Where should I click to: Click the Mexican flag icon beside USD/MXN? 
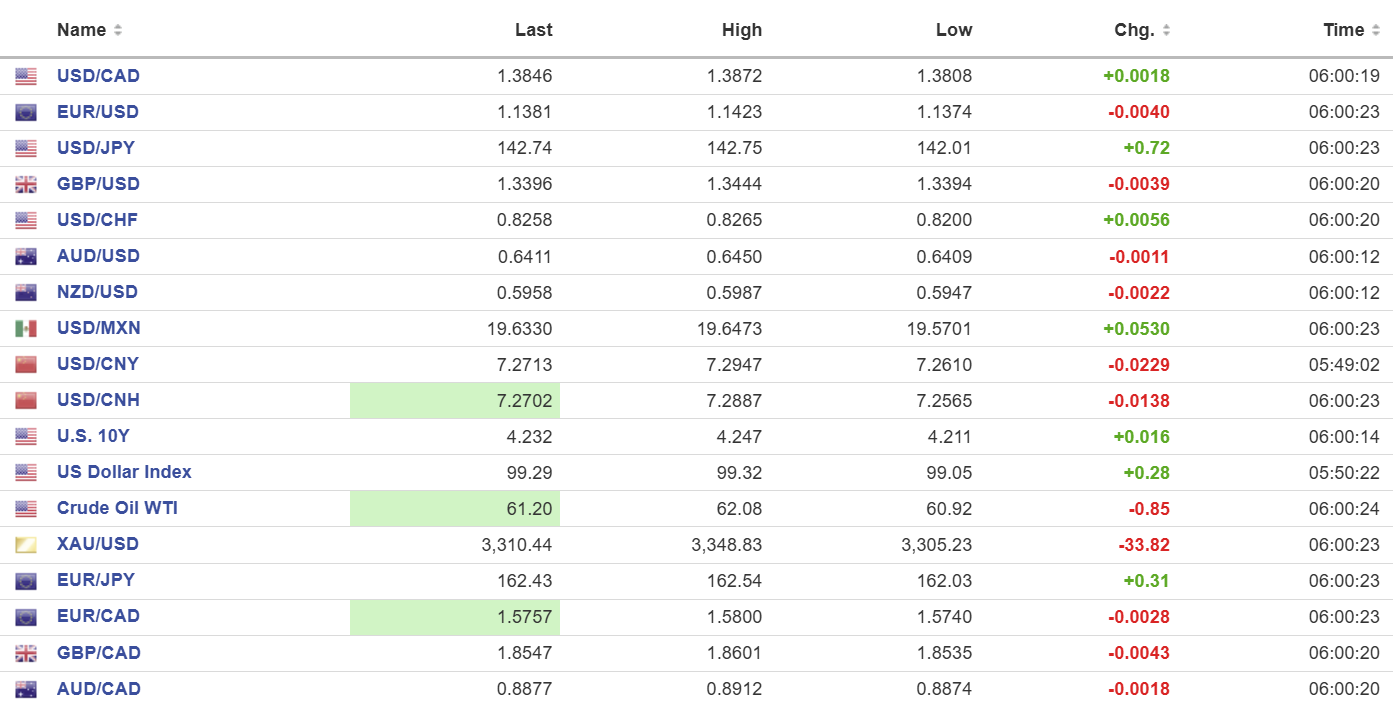[x=26, y=328]
